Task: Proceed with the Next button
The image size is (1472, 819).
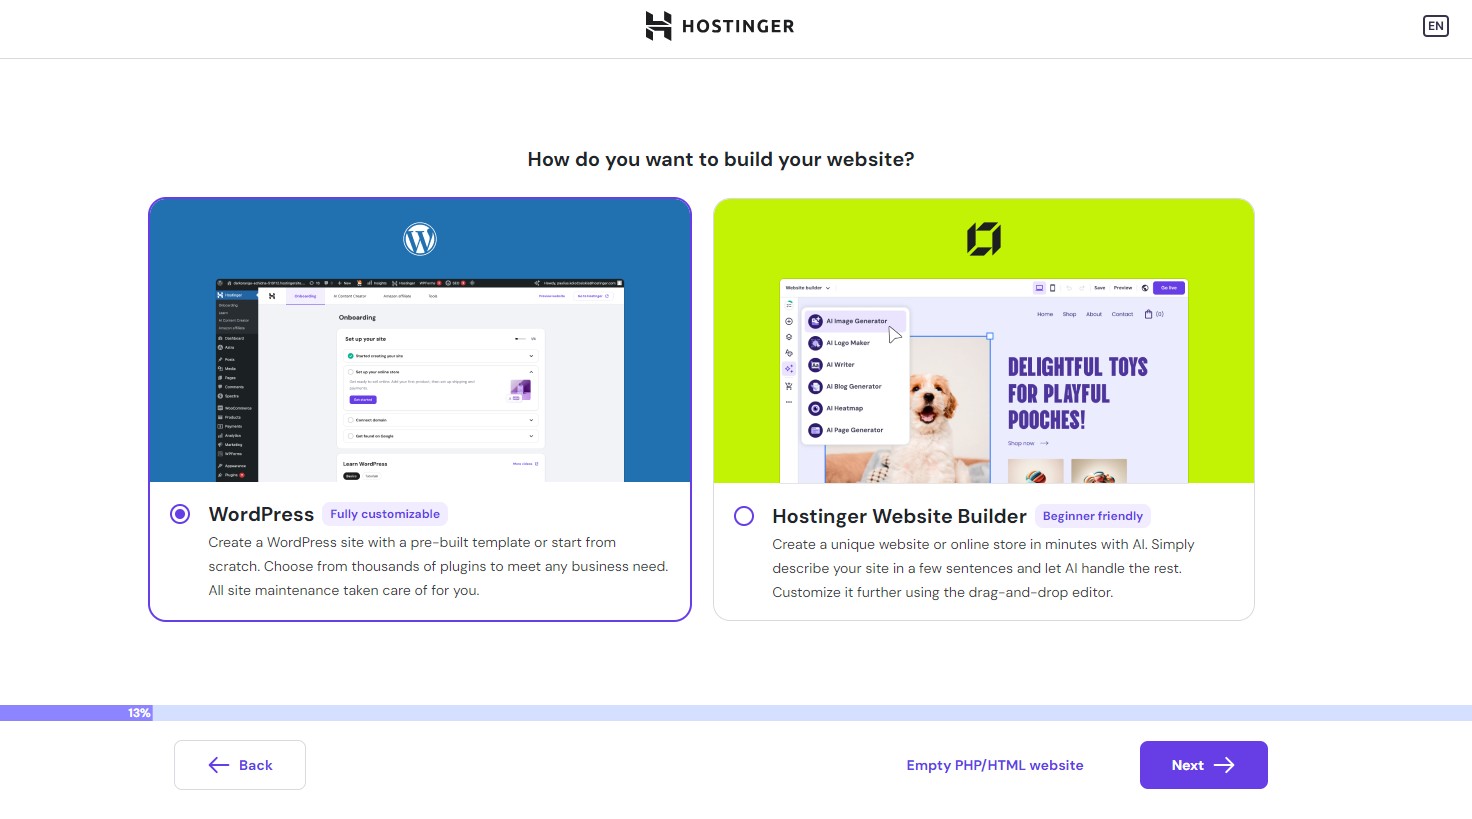Action: [1204, 765]
